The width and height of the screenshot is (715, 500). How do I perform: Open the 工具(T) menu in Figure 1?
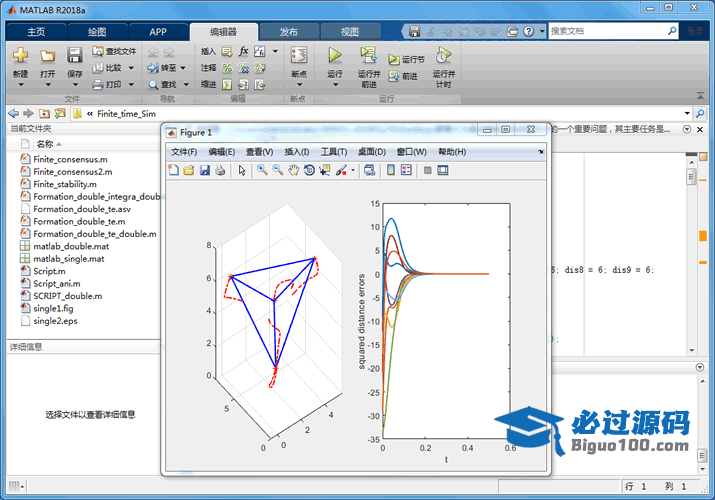(334, 152)
